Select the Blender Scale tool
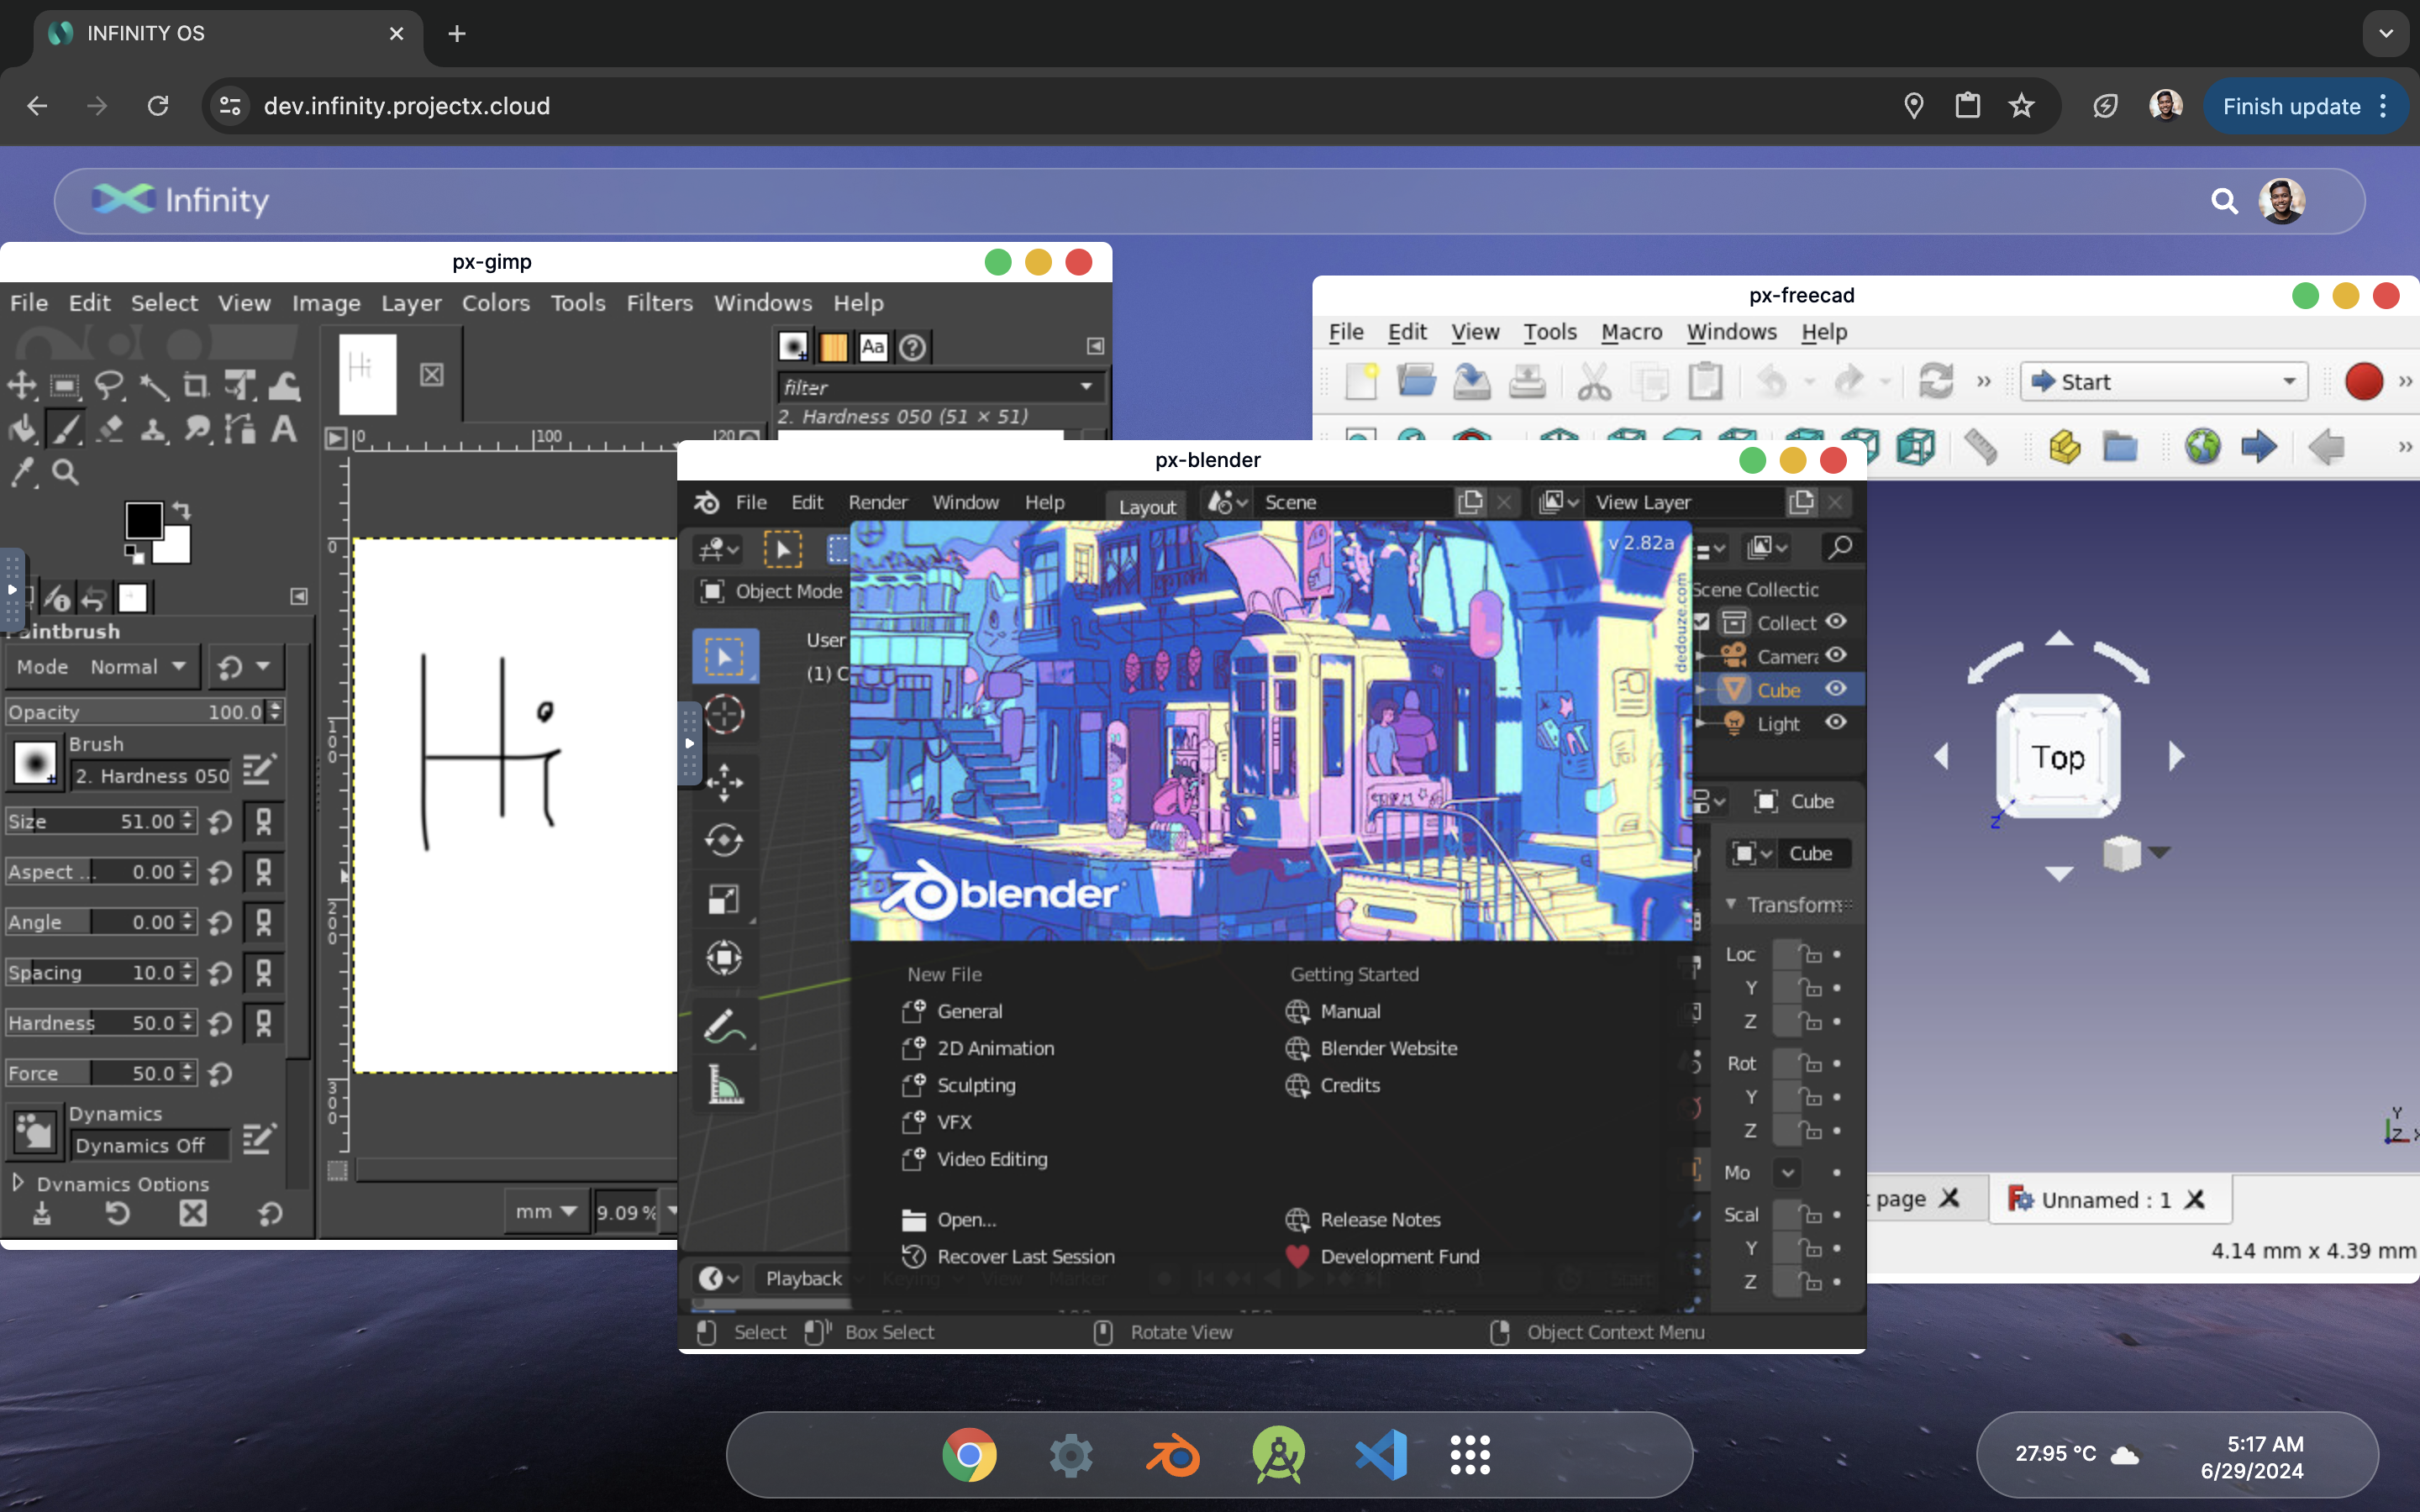The width and height of the screenshot is (2420, 1512). tap(725, 899)
